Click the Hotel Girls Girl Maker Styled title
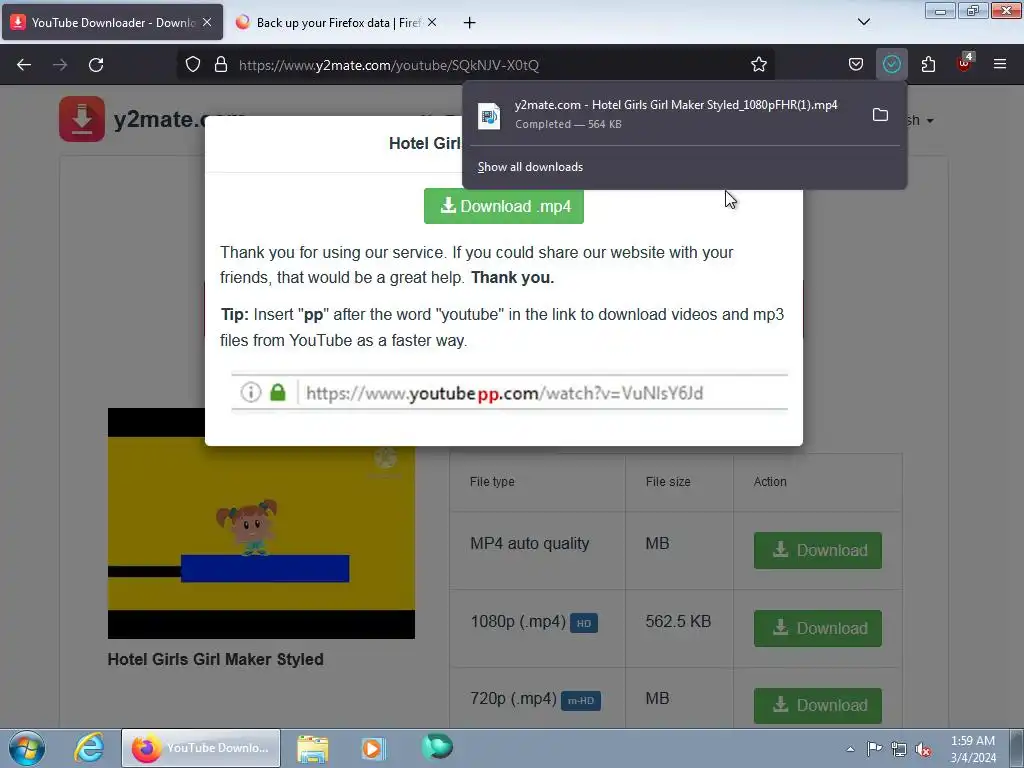Screen dimensions: 1024x768 pos(216,660)
